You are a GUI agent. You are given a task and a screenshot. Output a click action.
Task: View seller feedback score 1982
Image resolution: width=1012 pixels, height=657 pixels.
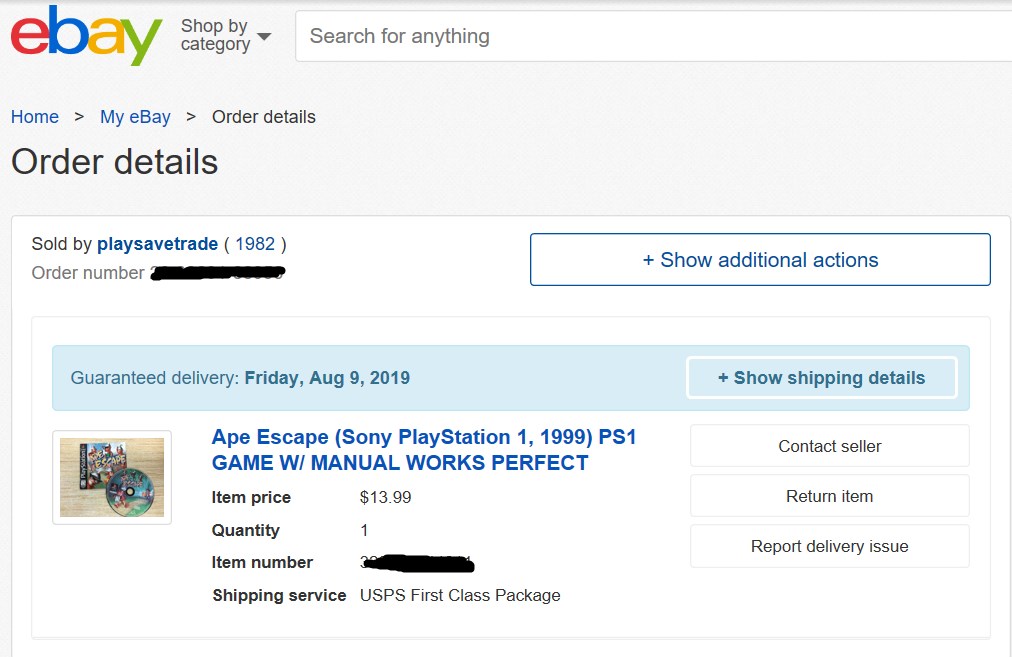pyautogui.click(x=255, y=244)
